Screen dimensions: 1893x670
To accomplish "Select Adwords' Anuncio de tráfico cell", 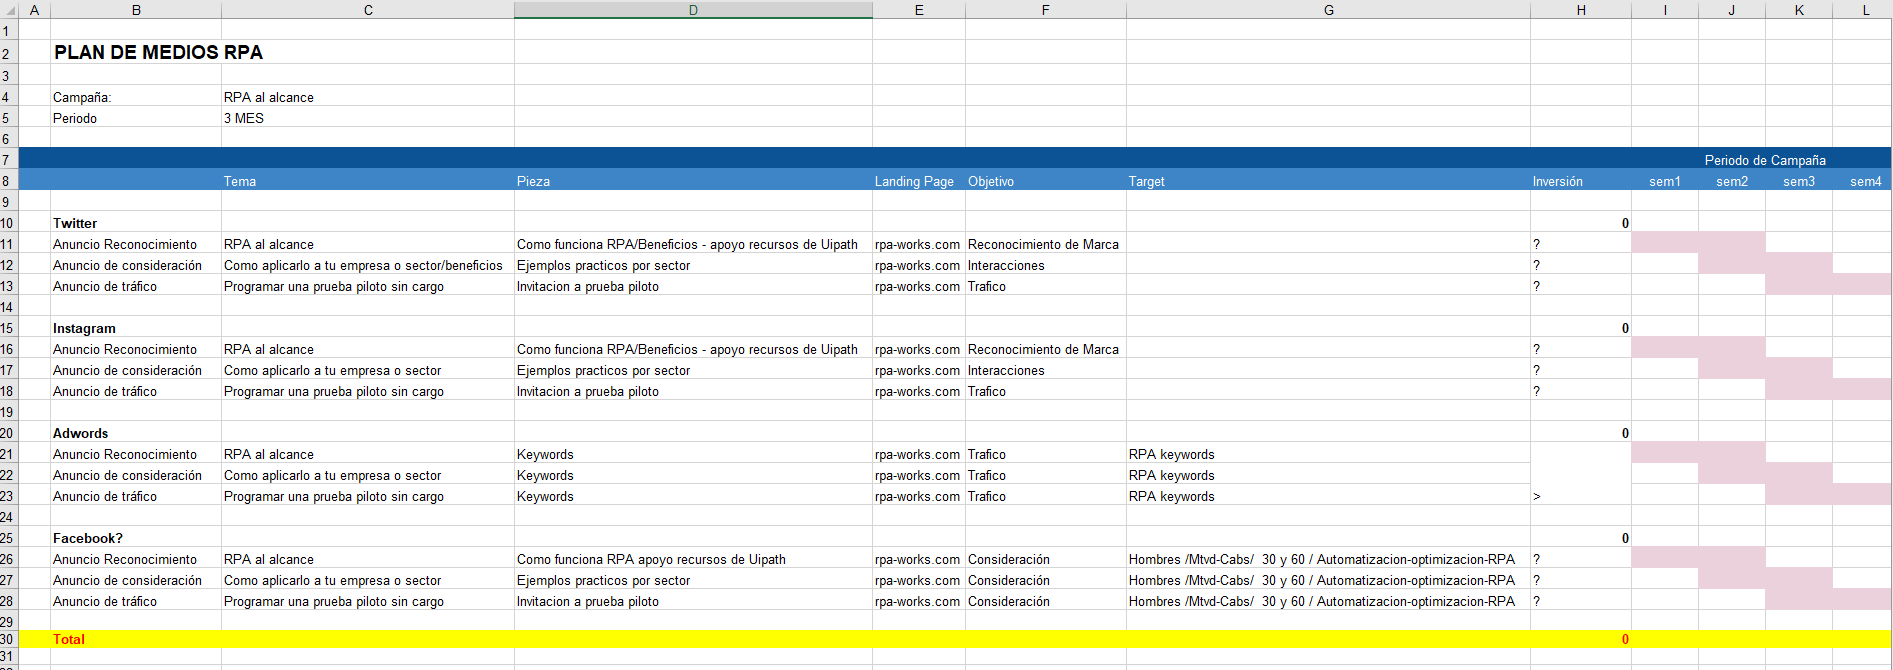I will [x=136, y=496].
